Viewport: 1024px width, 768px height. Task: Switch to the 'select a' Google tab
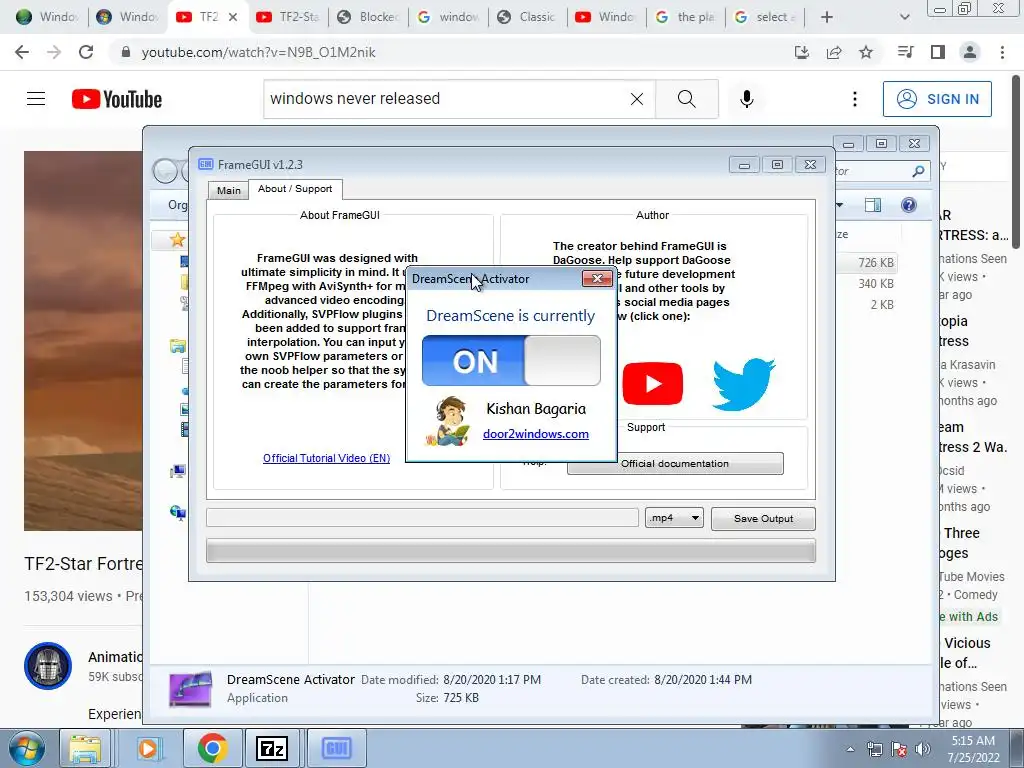(765, 17)
